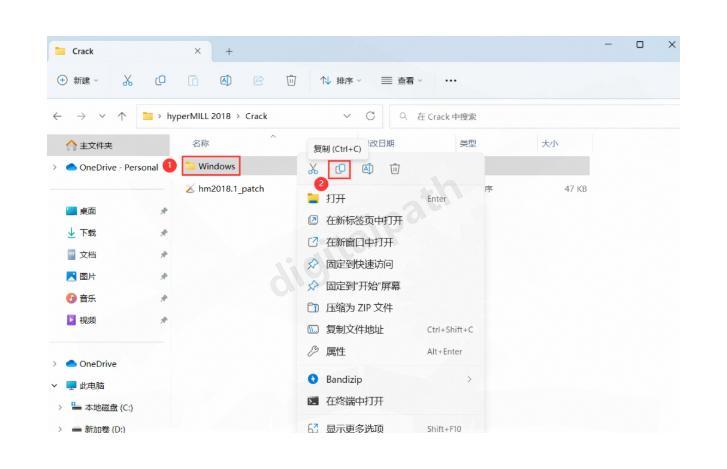Image resolution: width=727 pixels, height=469 pixels.
Task: Go back with the left arrow button
Action: tap(57, 116)
